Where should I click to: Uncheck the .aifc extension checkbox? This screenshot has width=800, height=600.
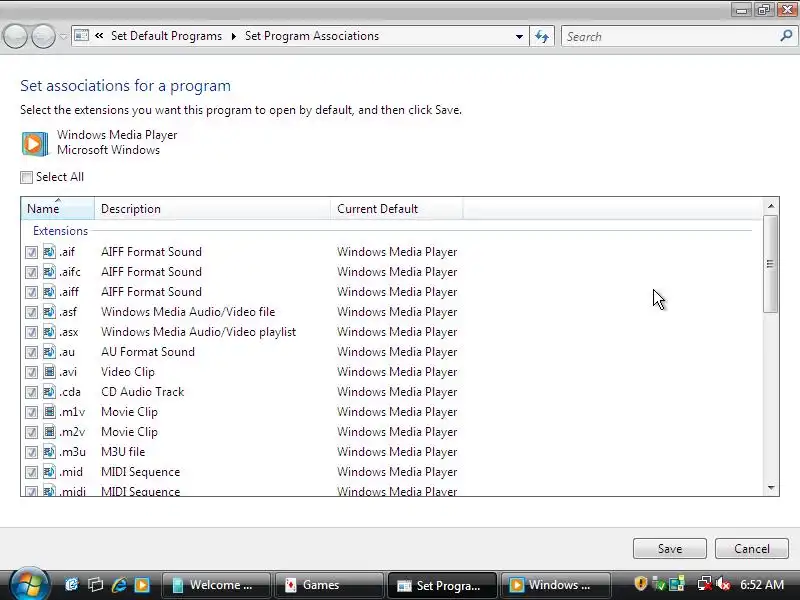click(x=31, y=272)
